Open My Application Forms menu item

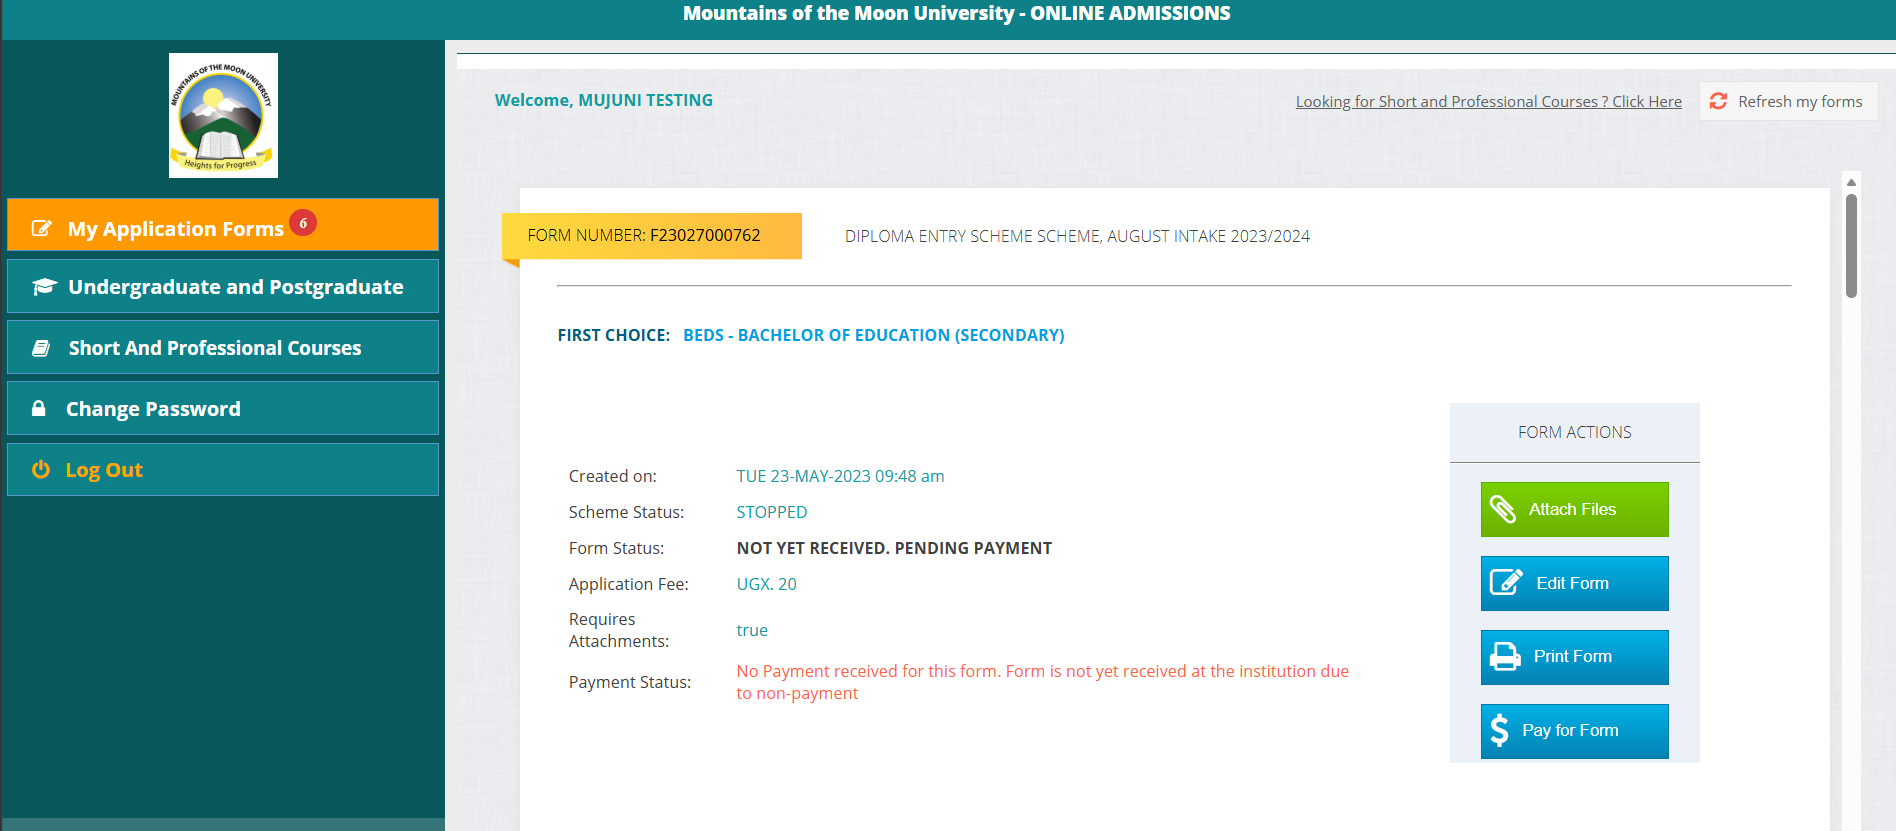coord(176,229)
